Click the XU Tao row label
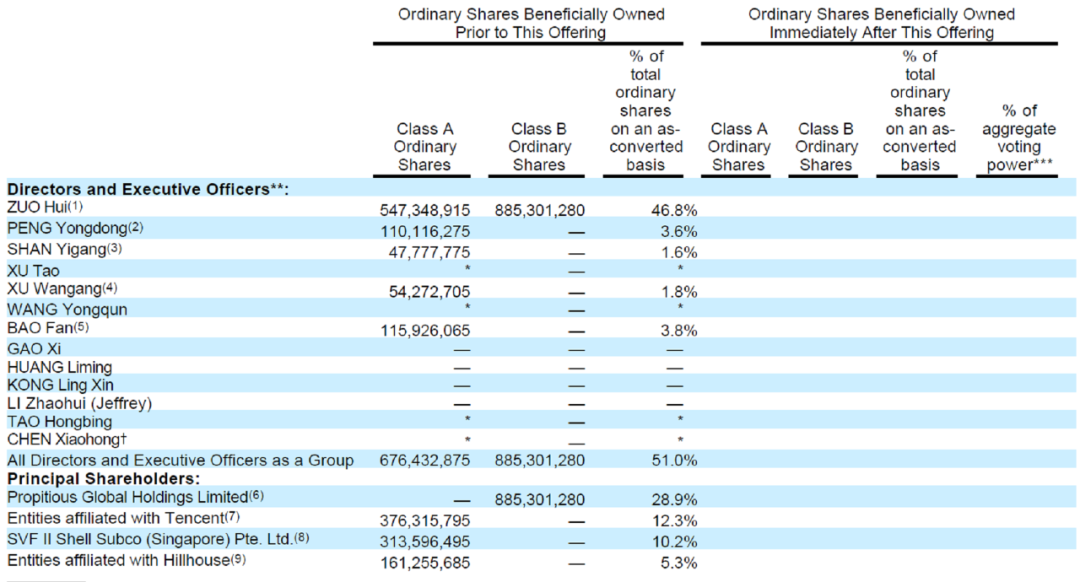Screen dimensions: 1080x582 click(x=33, y=271)
